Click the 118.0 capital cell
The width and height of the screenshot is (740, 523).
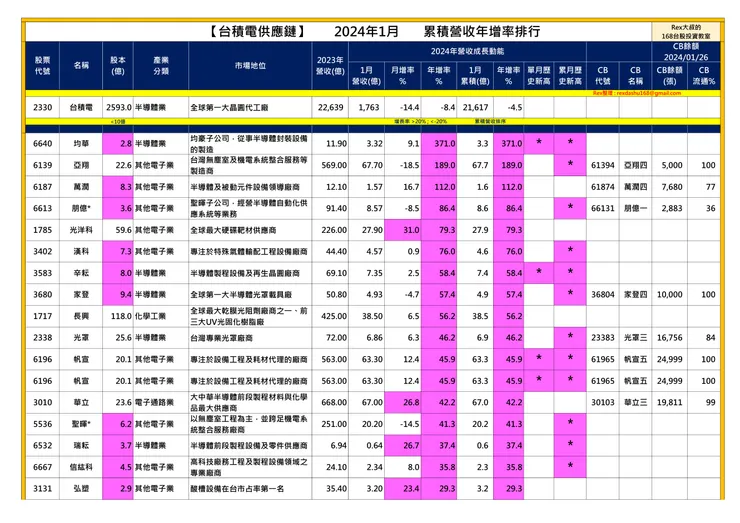118,316
